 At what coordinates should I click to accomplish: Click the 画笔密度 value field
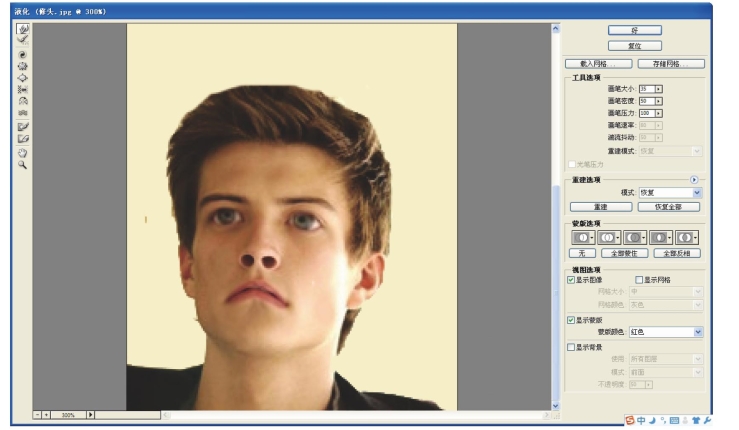[647, 101]
